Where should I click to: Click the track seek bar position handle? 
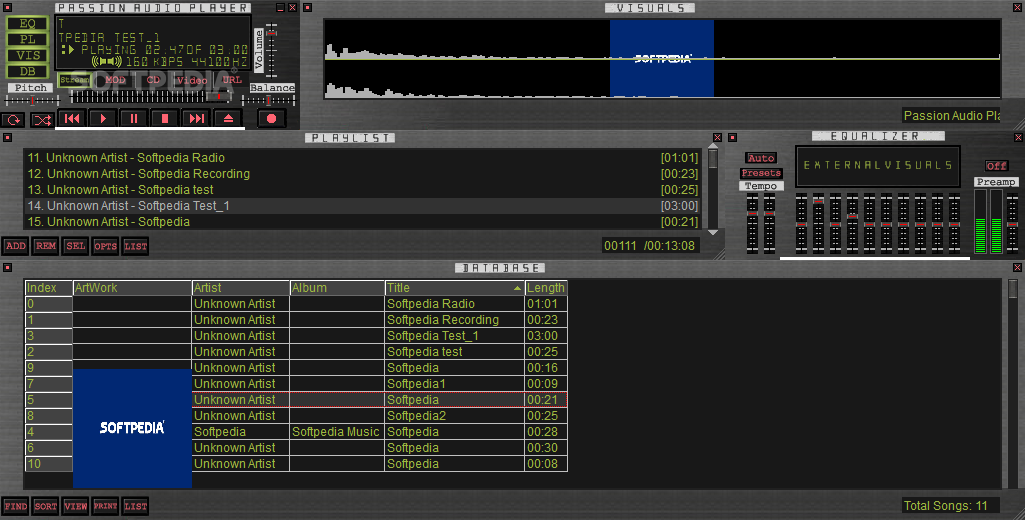pos(219,97)
